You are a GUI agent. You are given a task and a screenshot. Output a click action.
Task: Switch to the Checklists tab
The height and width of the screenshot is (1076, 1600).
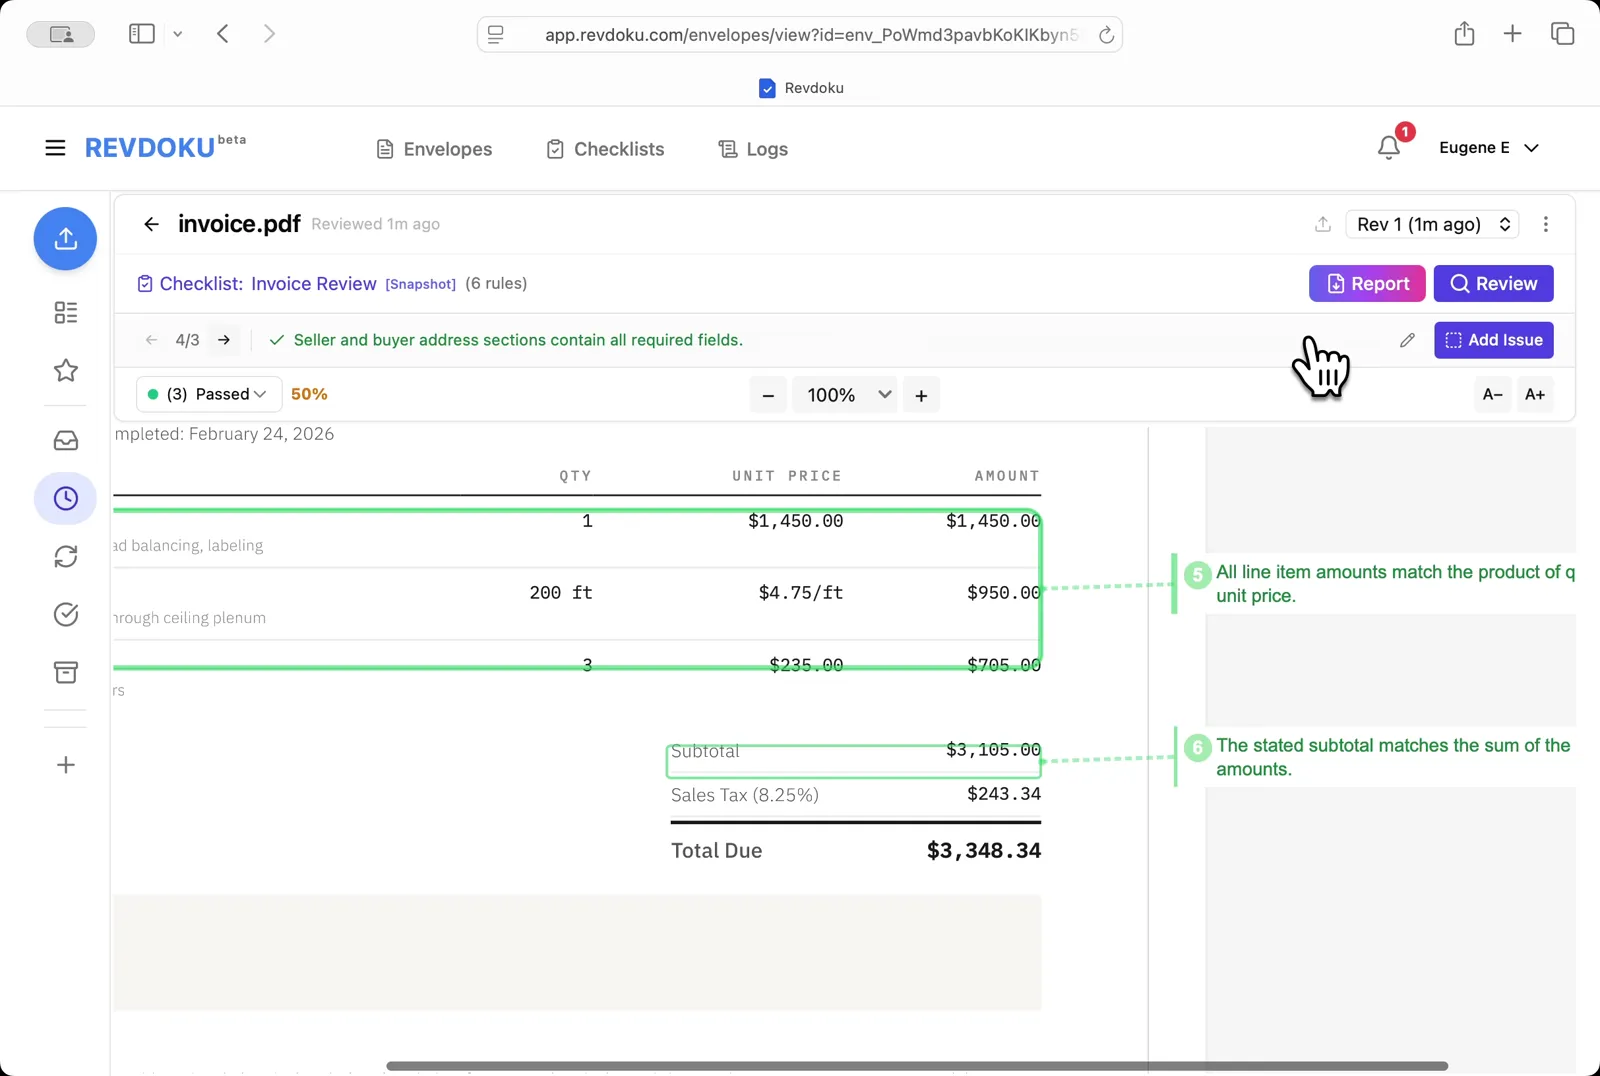(x=605, y=149)
